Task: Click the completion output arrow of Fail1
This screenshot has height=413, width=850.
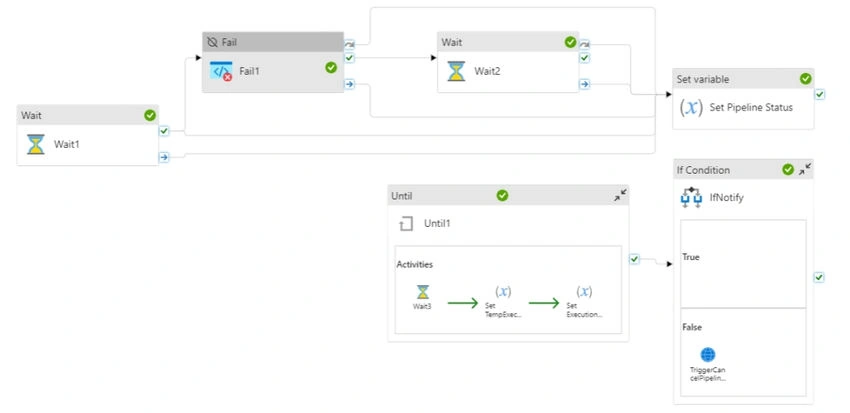Action: click(349, 84)
